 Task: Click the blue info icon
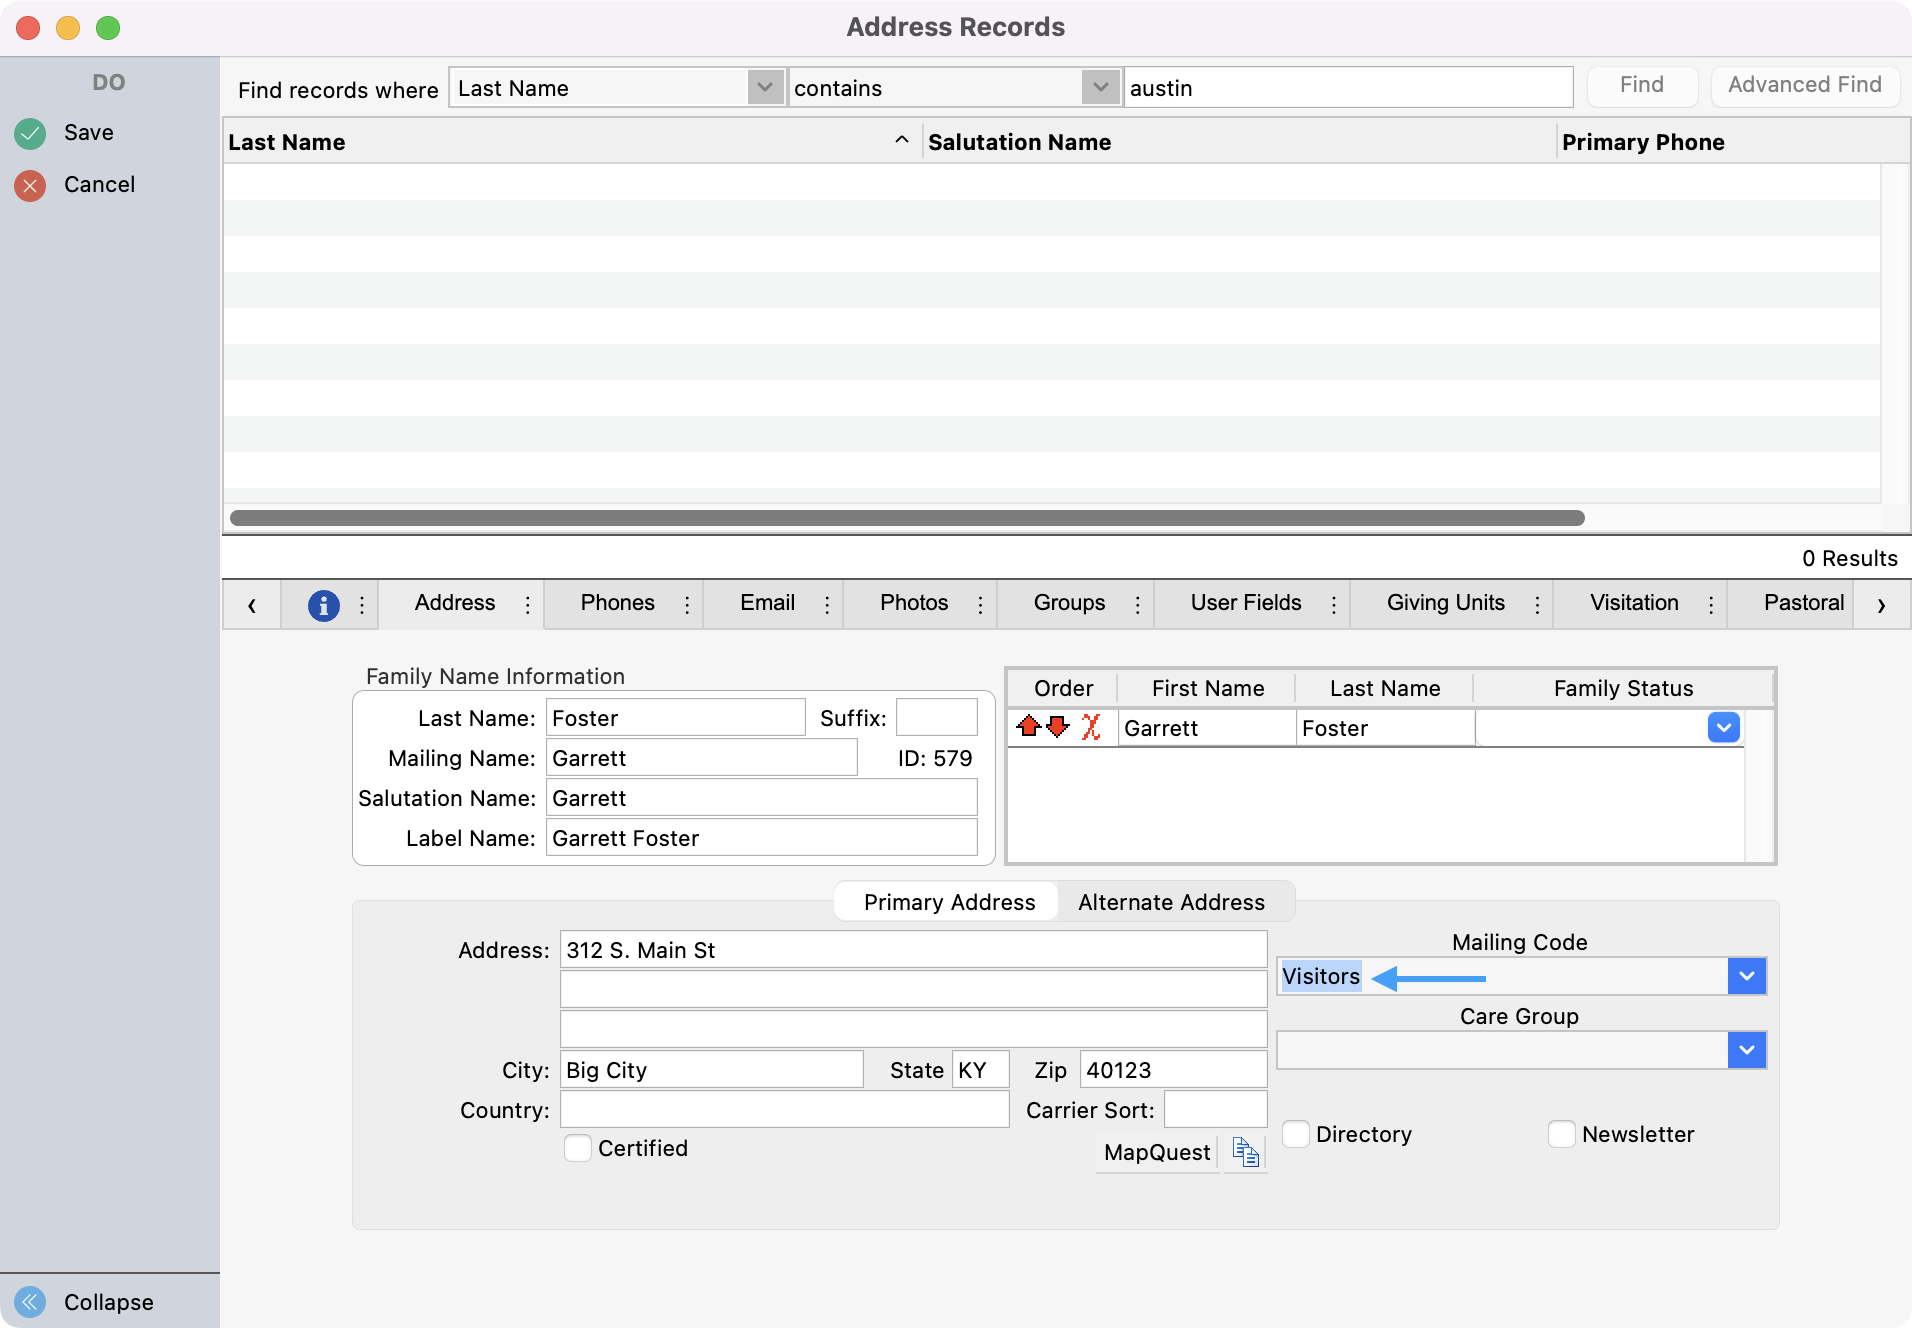click(x=322, y=604)
